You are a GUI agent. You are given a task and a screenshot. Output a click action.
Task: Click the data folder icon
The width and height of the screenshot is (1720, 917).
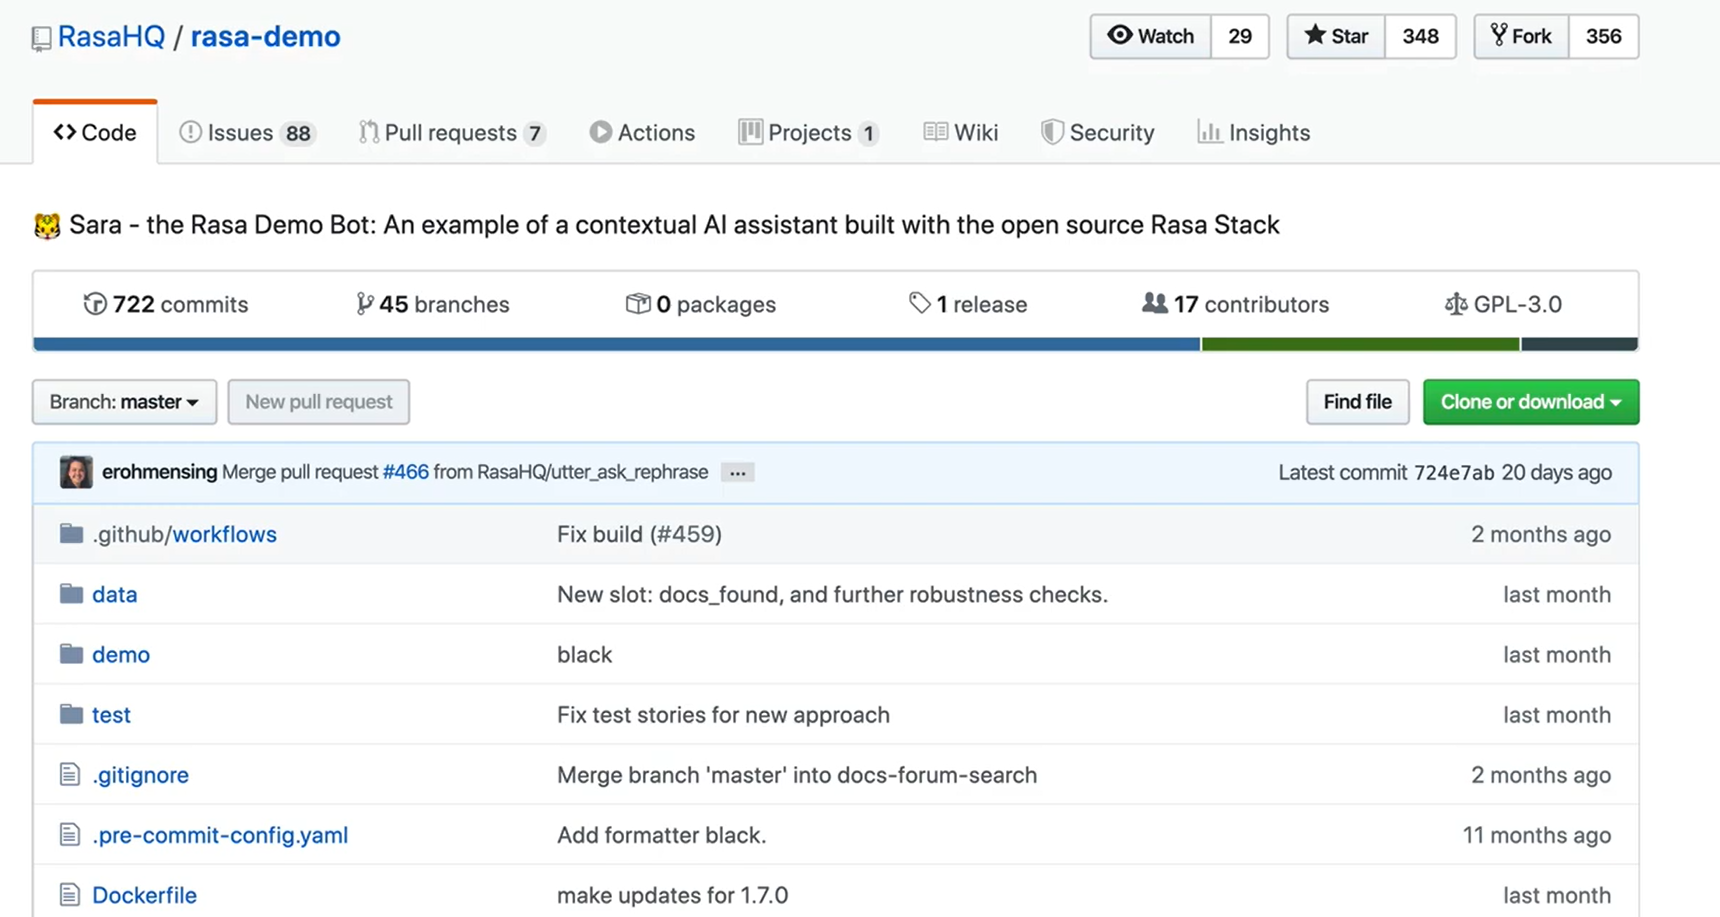click(71, 594)
